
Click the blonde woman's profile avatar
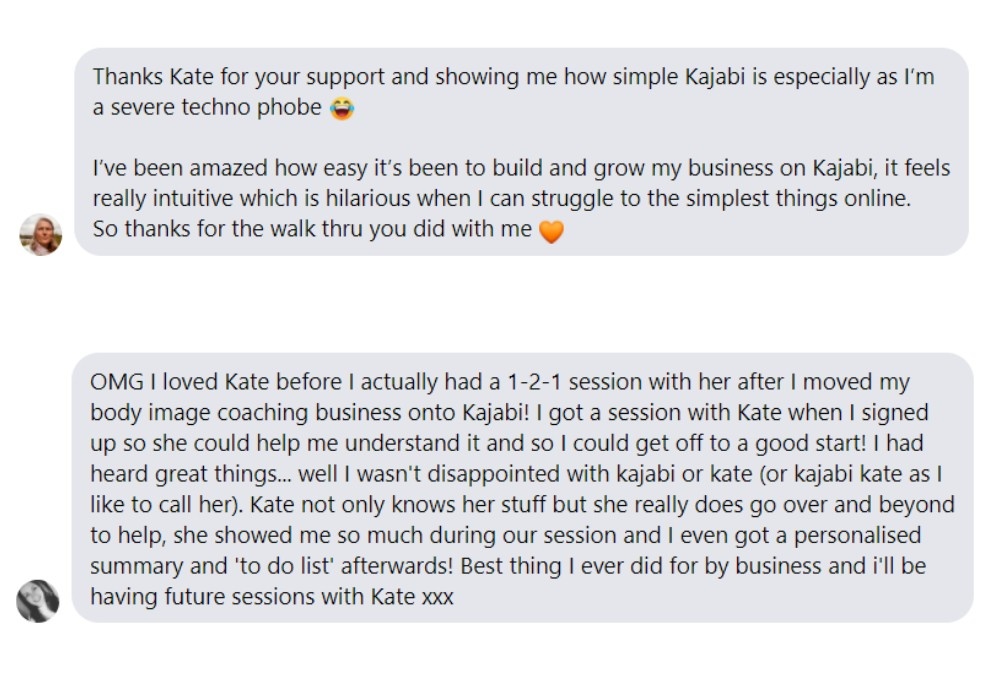tap(41, 235)
